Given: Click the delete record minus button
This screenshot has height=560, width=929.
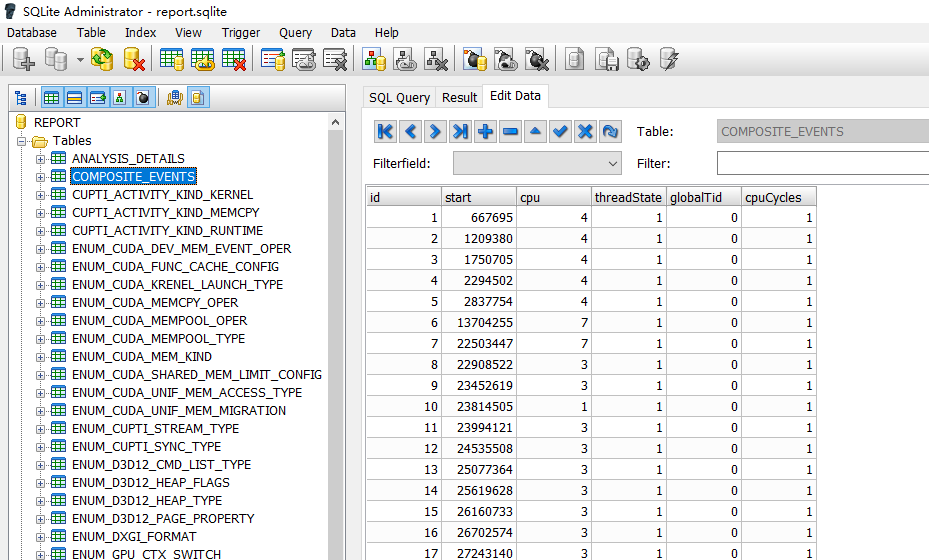Looking at the screenshot, I should pos(510,131).
